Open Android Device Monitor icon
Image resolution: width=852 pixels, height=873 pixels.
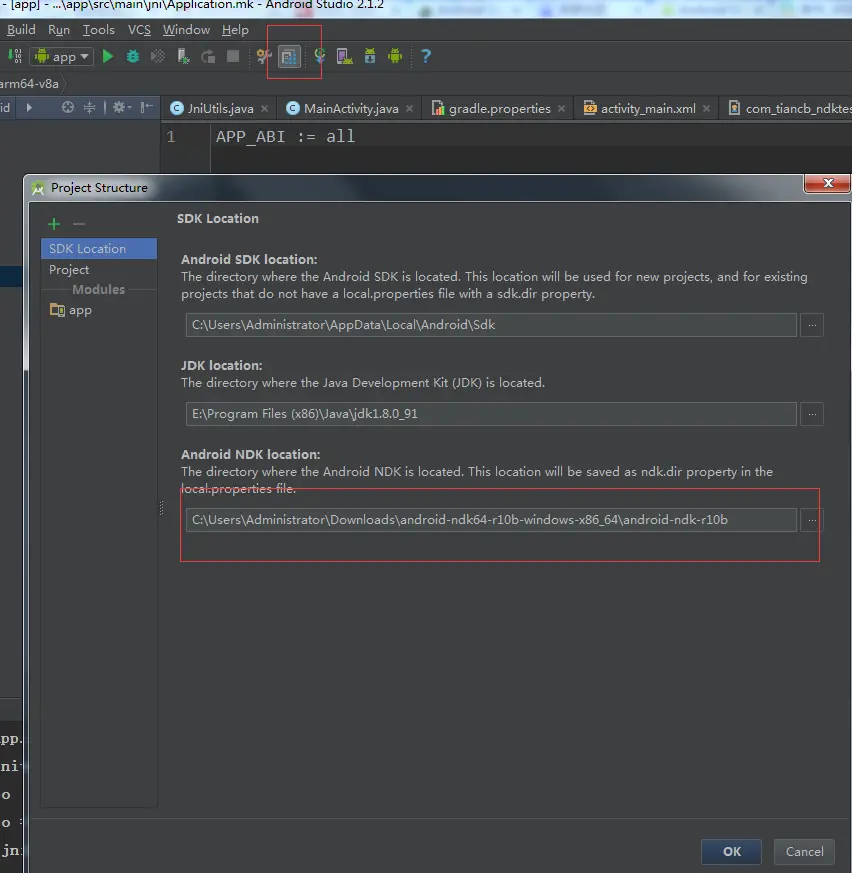click(x=395, y=56)
